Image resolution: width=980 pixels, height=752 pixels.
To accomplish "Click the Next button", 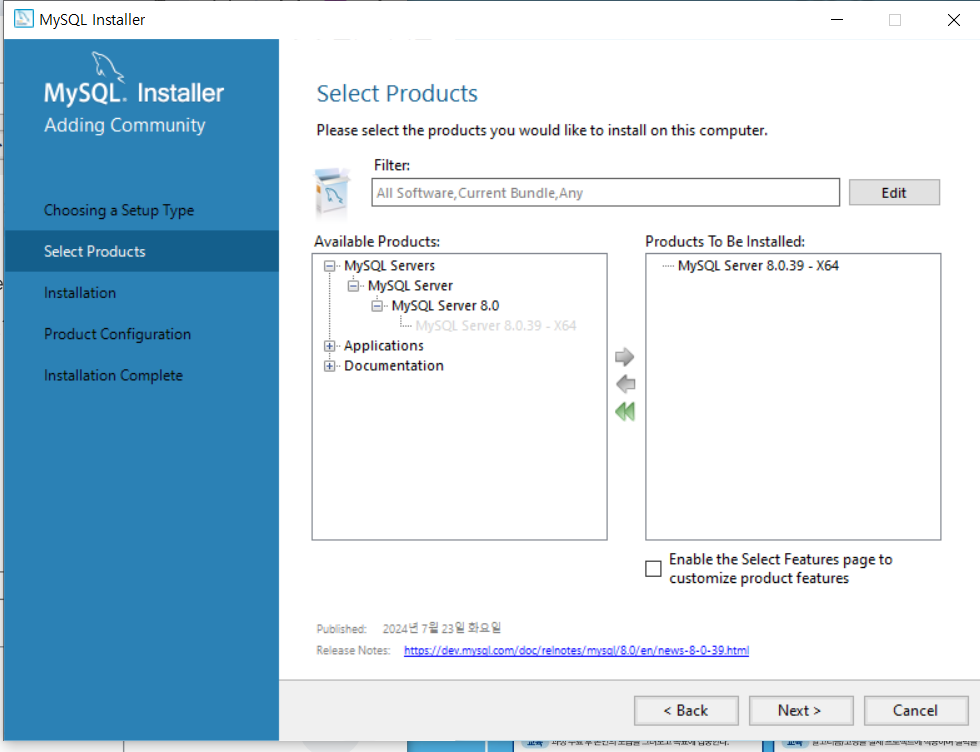I will 801,711.
